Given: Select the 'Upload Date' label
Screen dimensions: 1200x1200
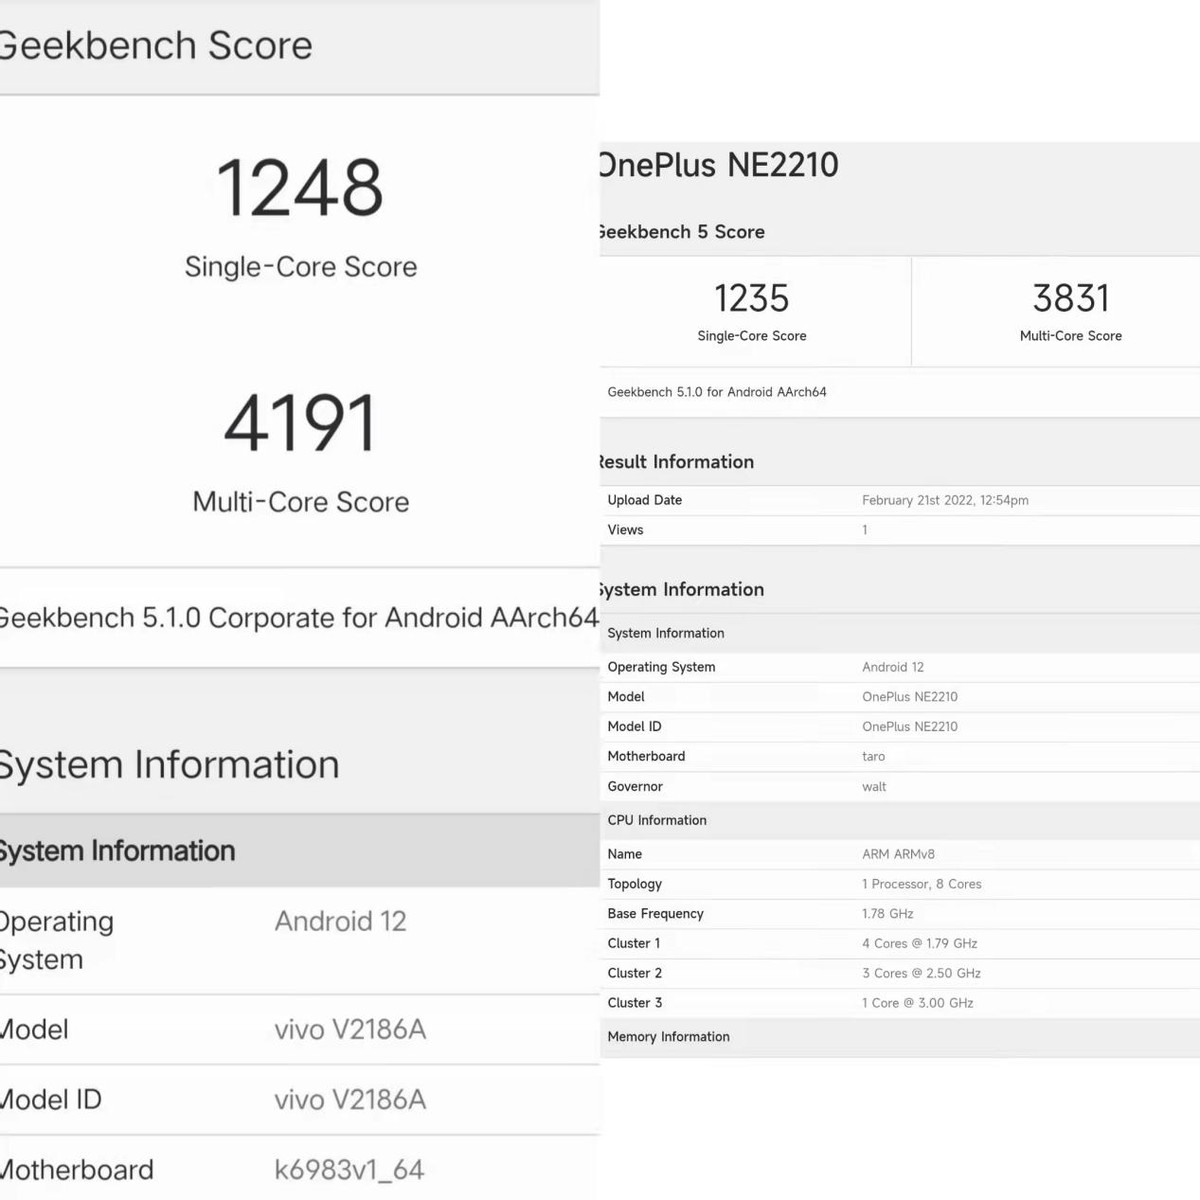Looking at the screenshot, I should (645, 500).
